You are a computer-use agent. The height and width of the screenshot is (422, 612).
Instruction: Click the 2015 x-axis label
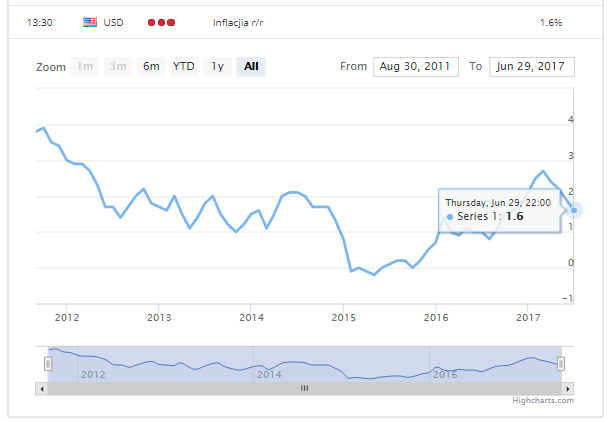(343, 317)
